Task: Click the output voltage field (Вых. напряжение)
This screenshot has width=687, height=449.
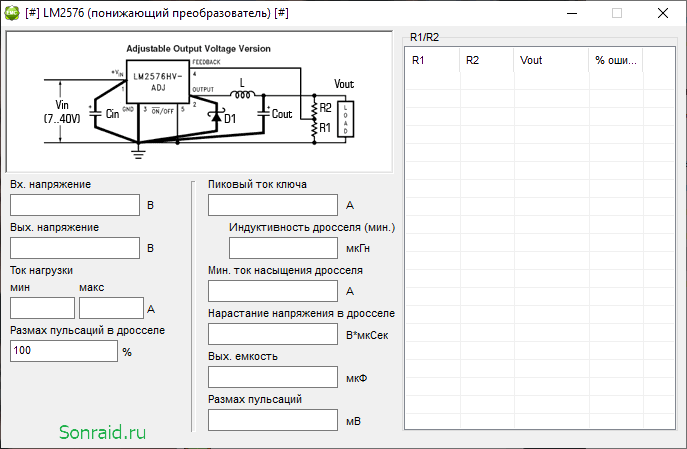Action: [x=75, y=248]
